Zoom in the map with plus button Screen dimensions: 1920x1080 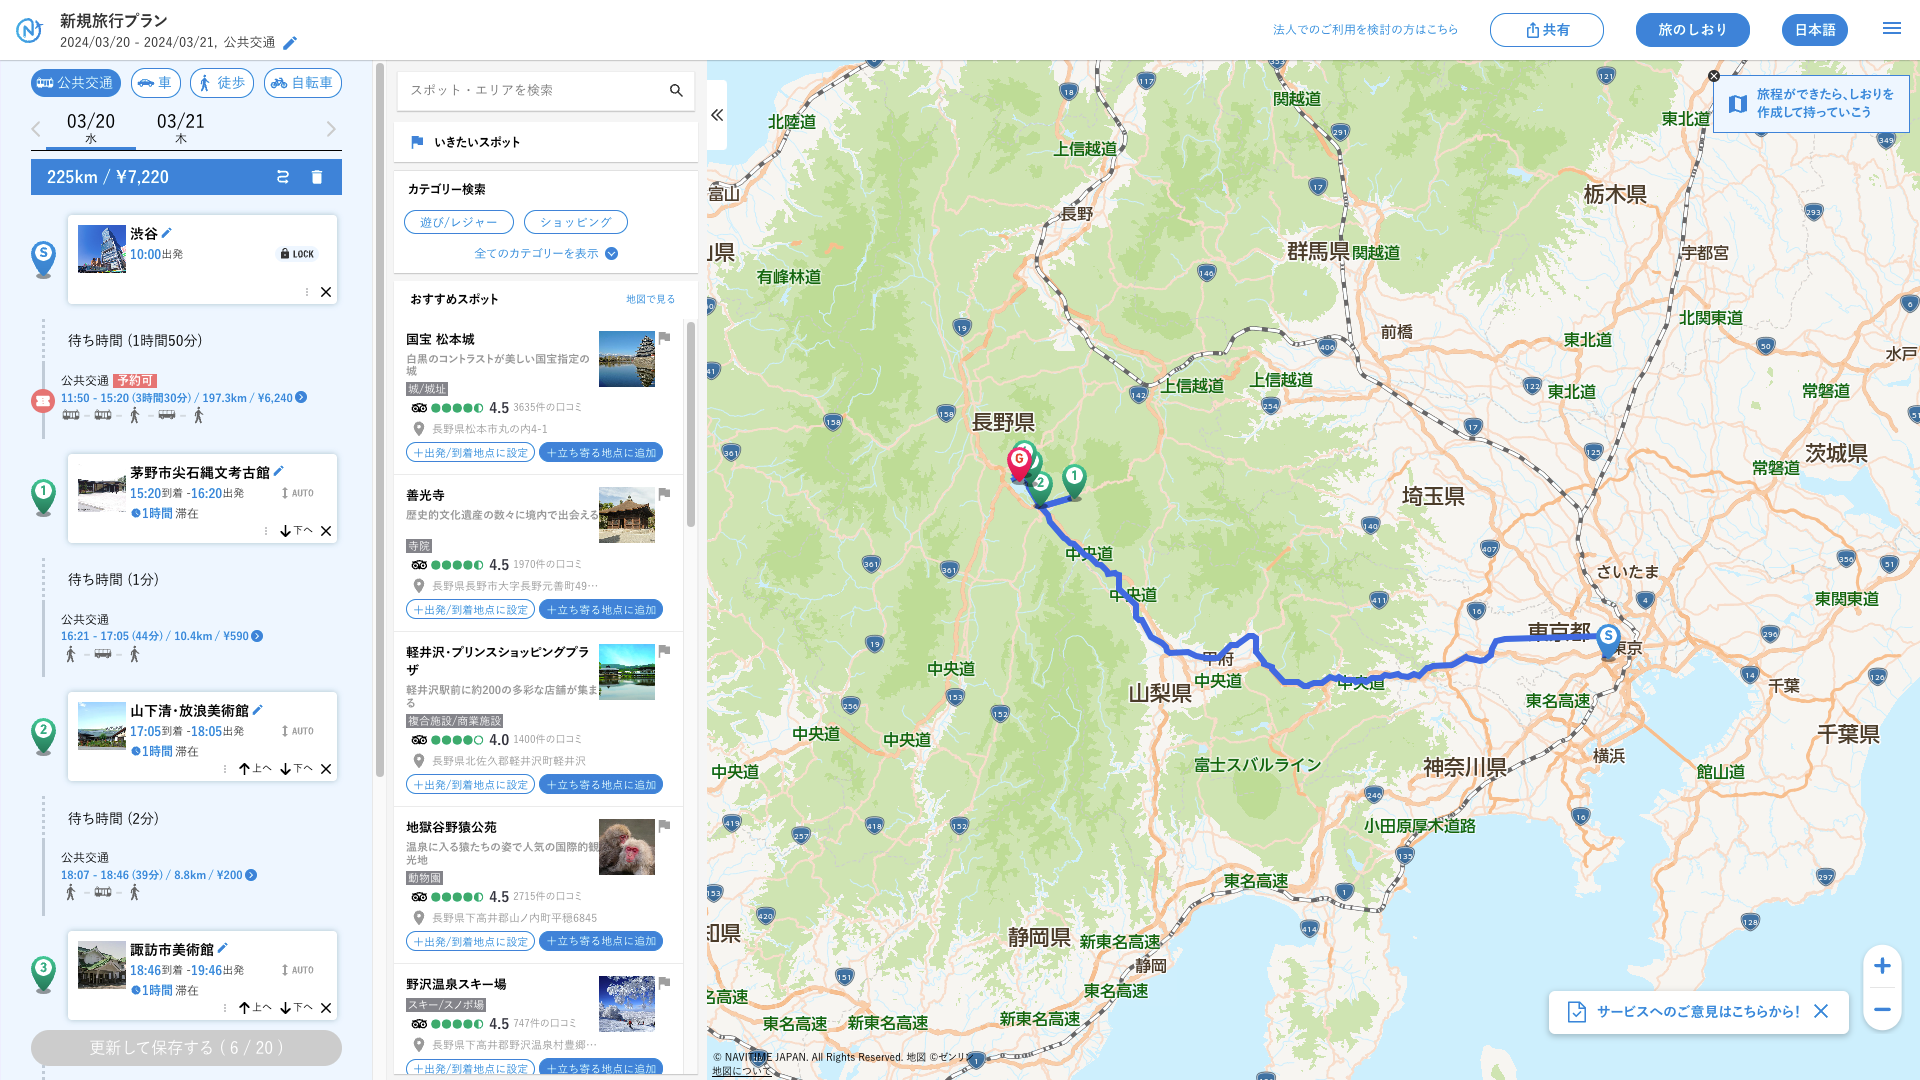[x=1882, y=966]
